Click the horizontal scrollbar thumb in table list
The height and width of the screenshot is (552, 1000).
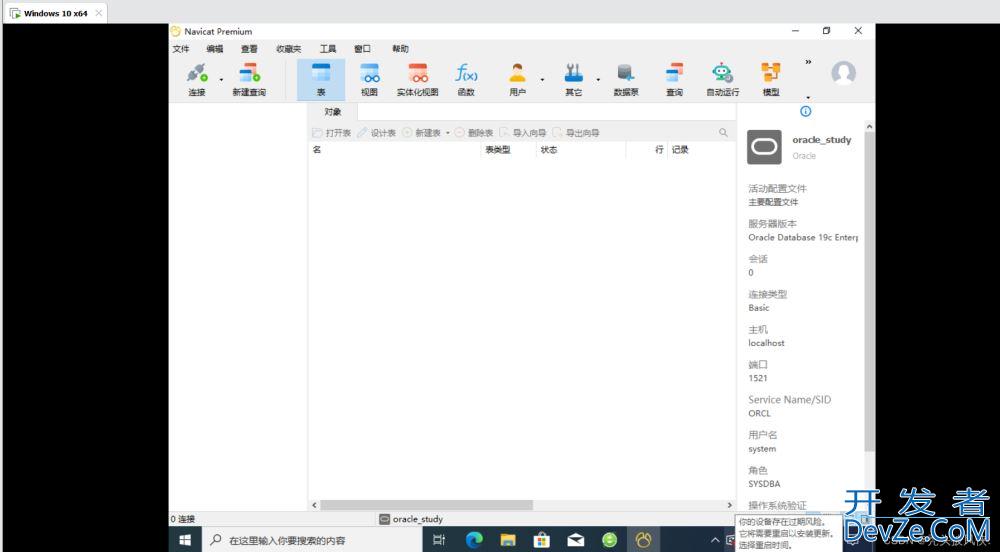coord(426,505)
